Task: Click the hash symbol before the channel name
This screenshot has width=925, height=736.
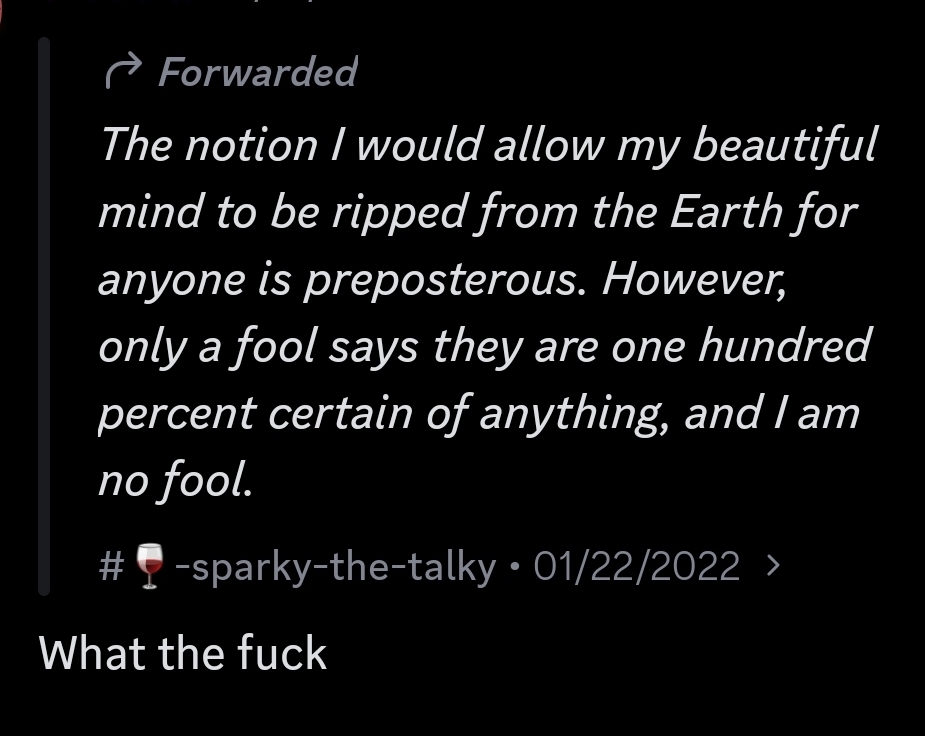Action: click(x=111, y=567)
